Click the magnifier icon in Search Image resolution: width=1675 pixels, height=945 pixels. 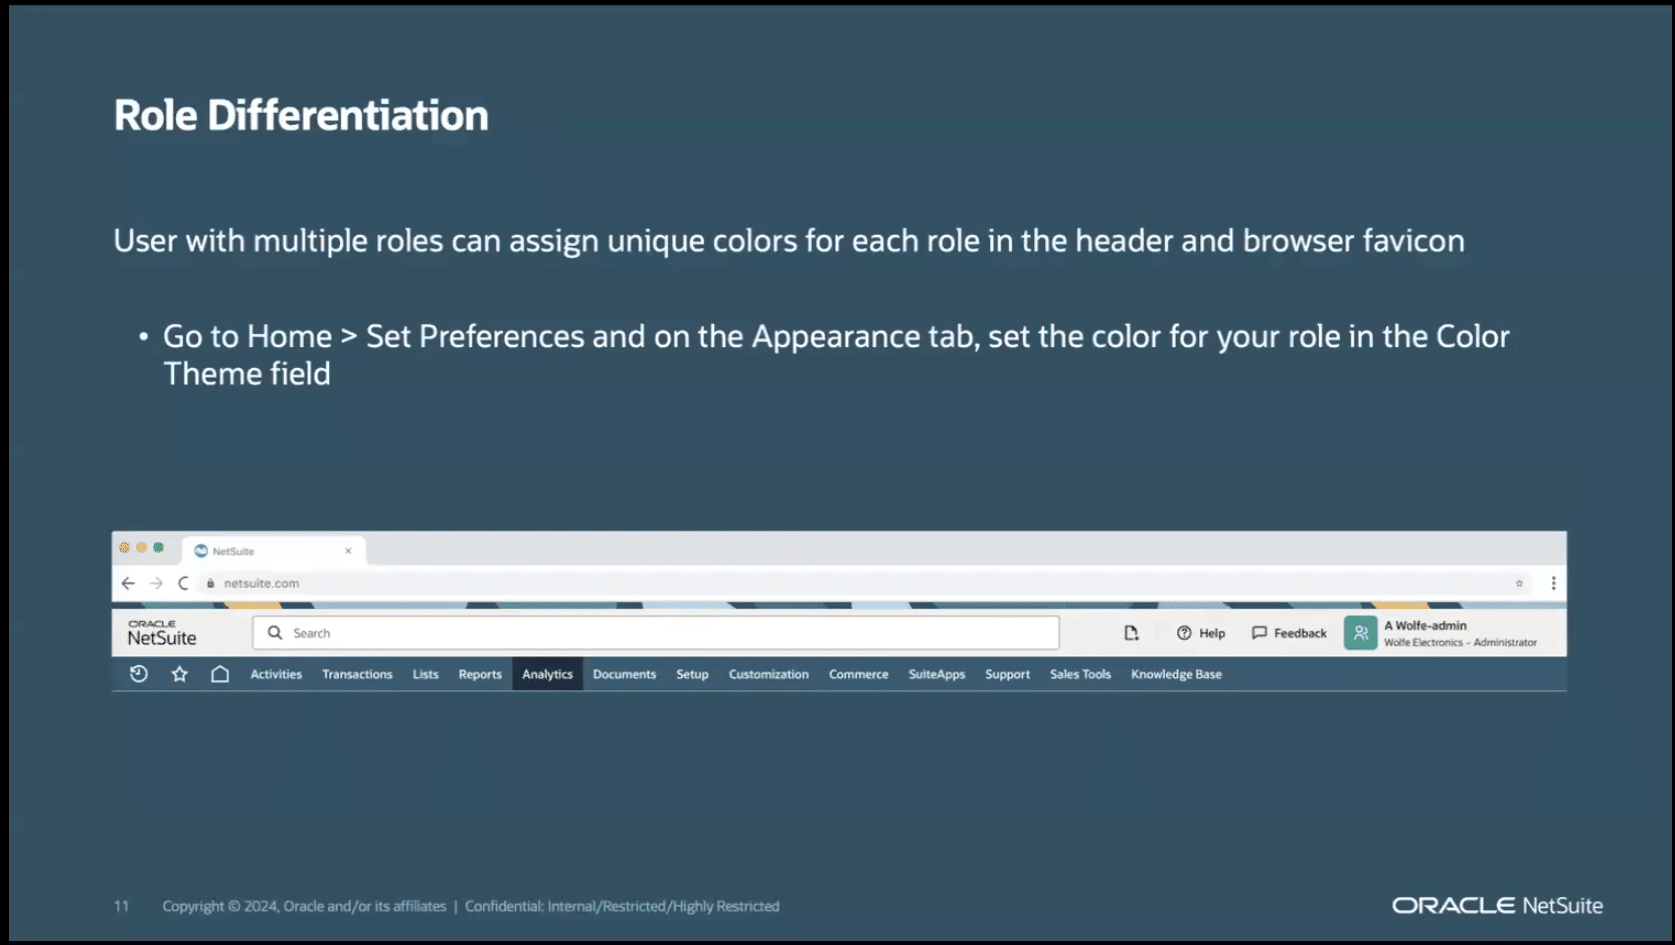click(275, 633)
